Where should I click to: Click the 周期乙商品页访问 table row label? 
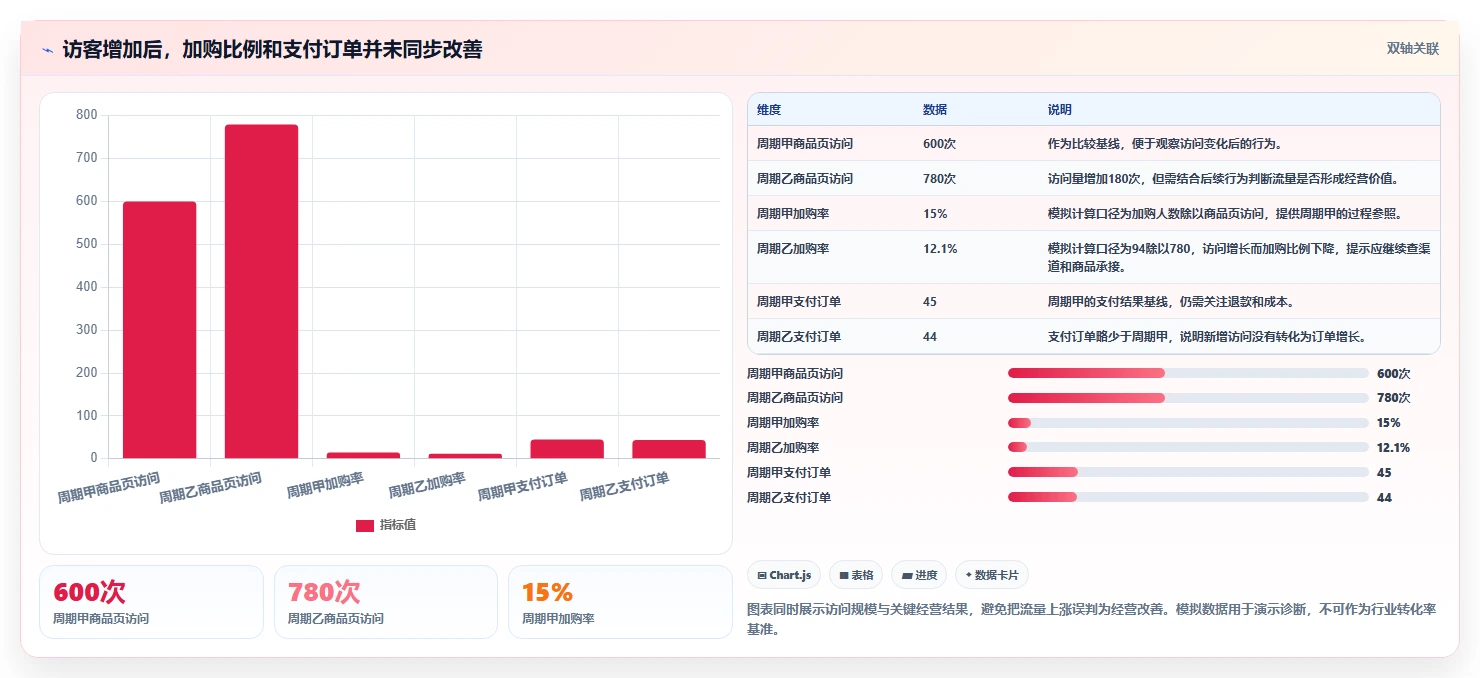click(805, 178)
